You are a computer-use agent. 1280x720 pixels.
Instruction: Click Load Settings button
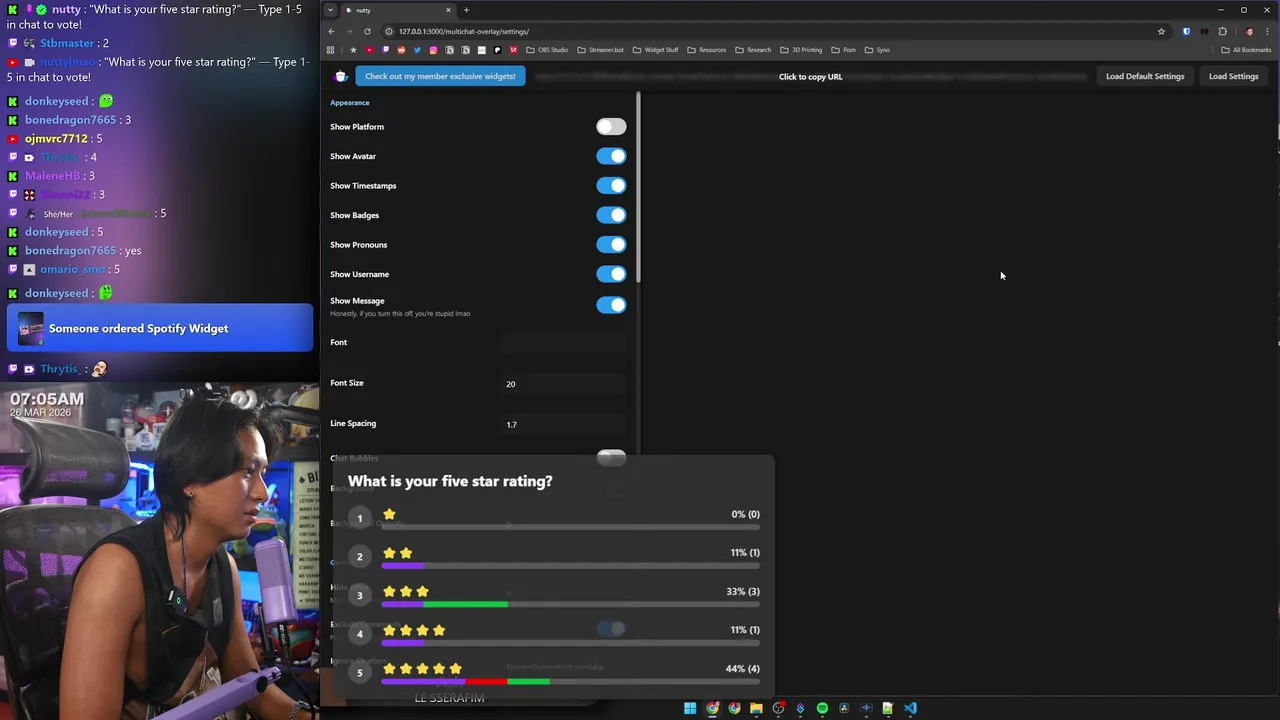pos(1233,76)
